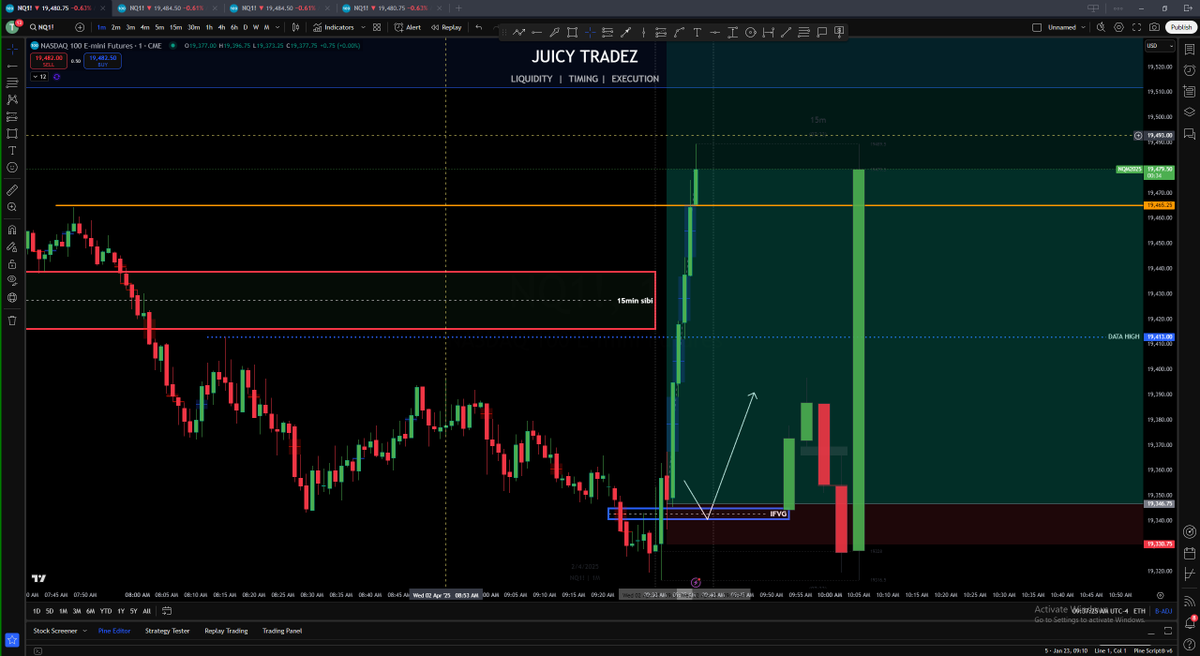
Task: Select the crosshair cursor tool in sidebar
Action: [x=12, y=48]
